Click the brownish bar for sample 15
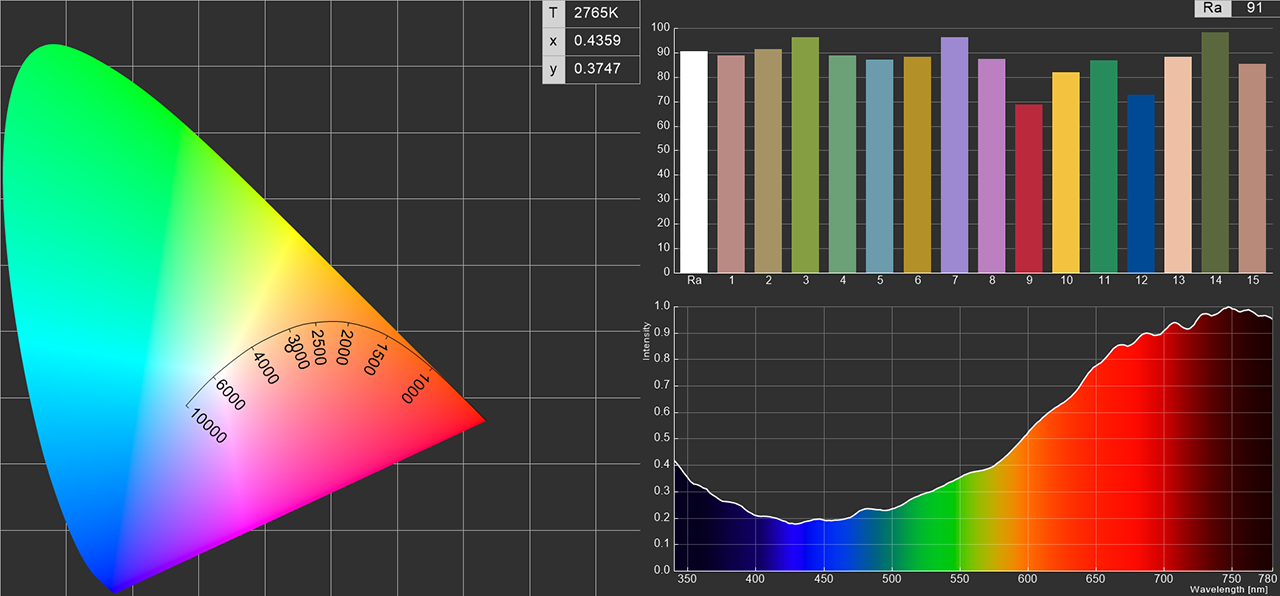Screen dimensions: 1280x596 point(1252,168)
